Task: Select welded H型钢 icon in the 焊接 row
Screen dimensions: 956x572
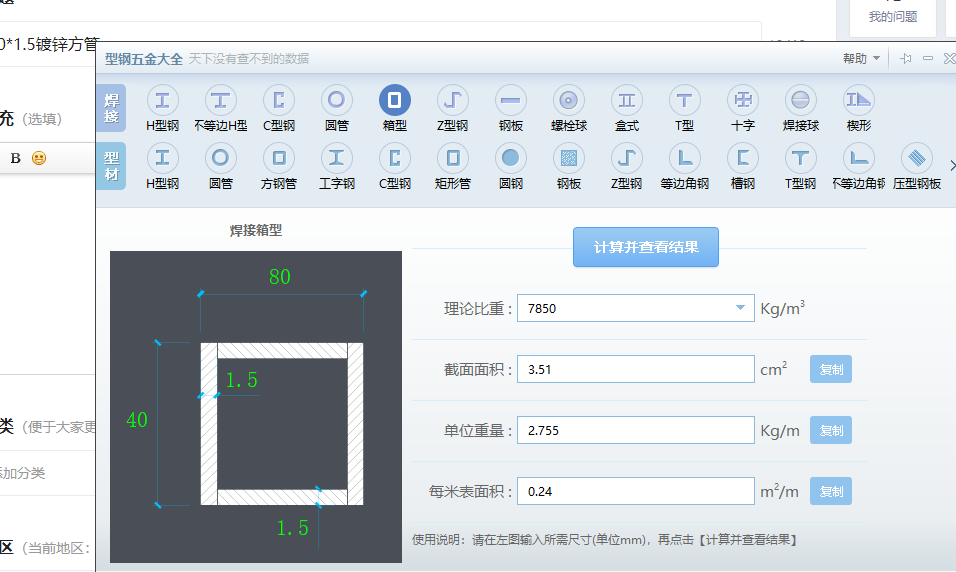Action: 162,100
